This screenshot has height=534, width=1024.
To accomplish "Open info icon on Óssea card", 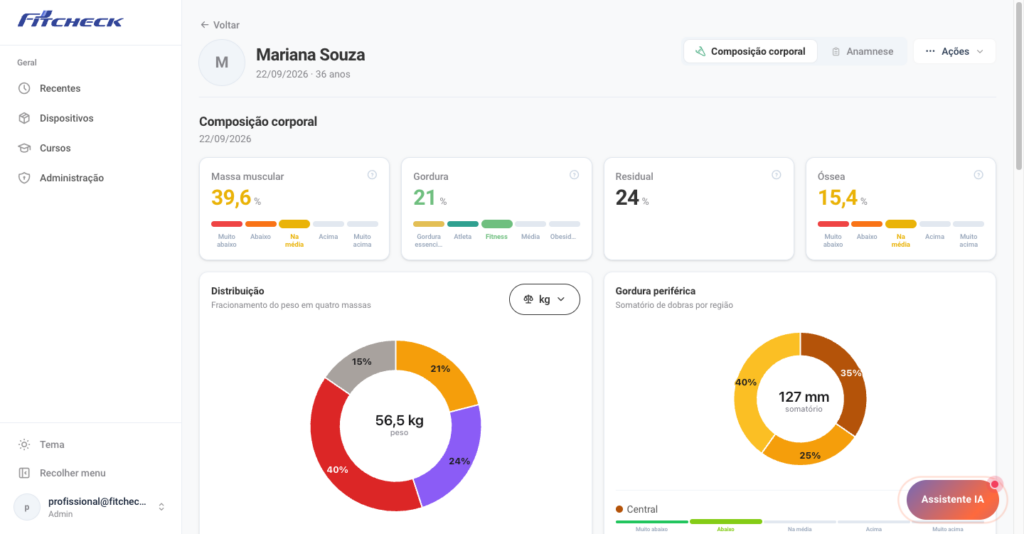I will pos(978,175).
